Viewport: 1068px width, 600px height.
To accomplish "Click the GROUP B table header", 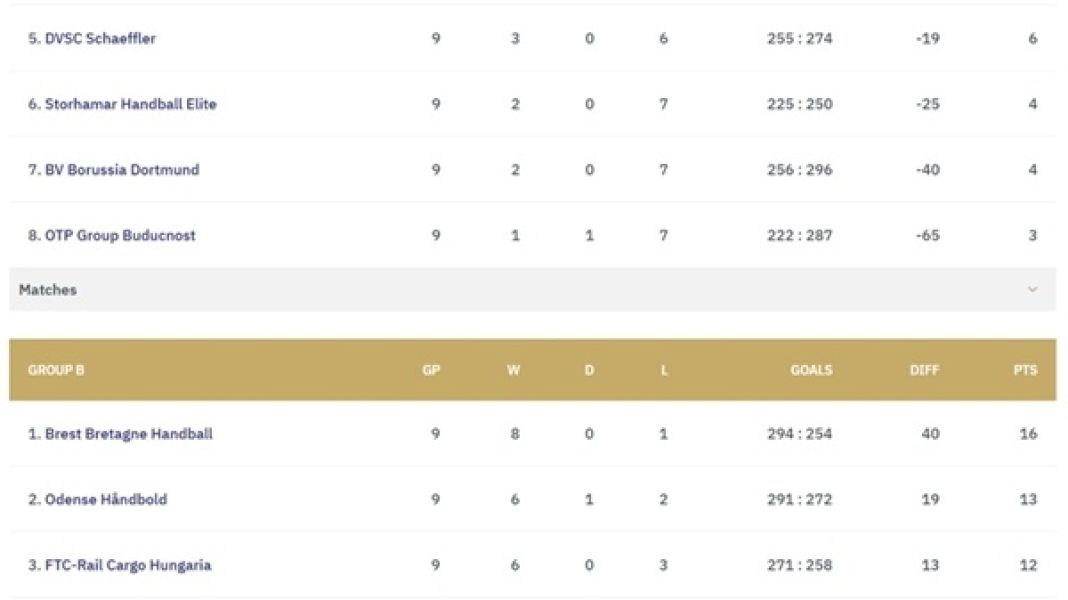I will 56,370.
